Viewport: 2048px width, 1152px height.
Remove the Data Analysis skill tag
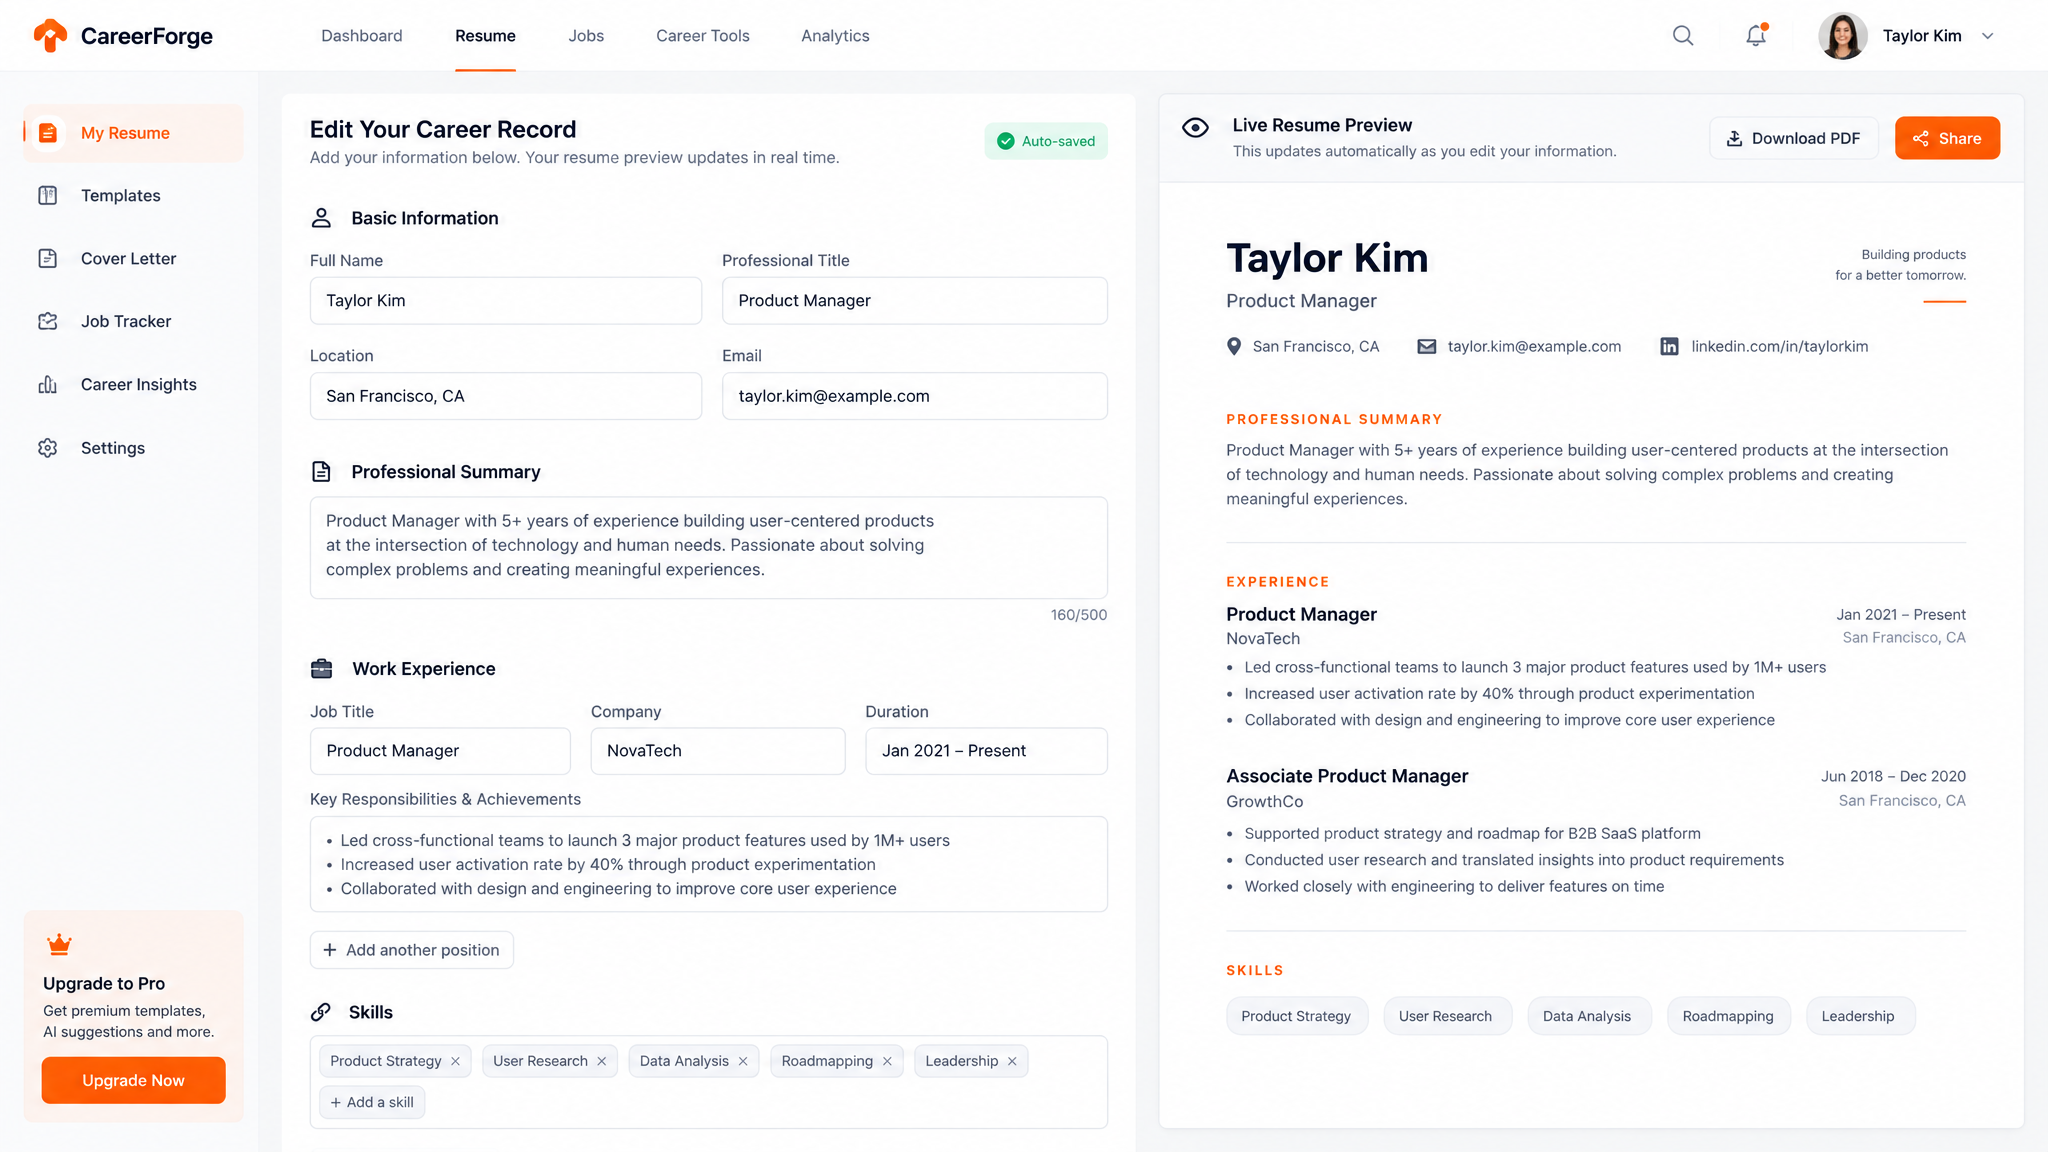(x=743, y=1062)
